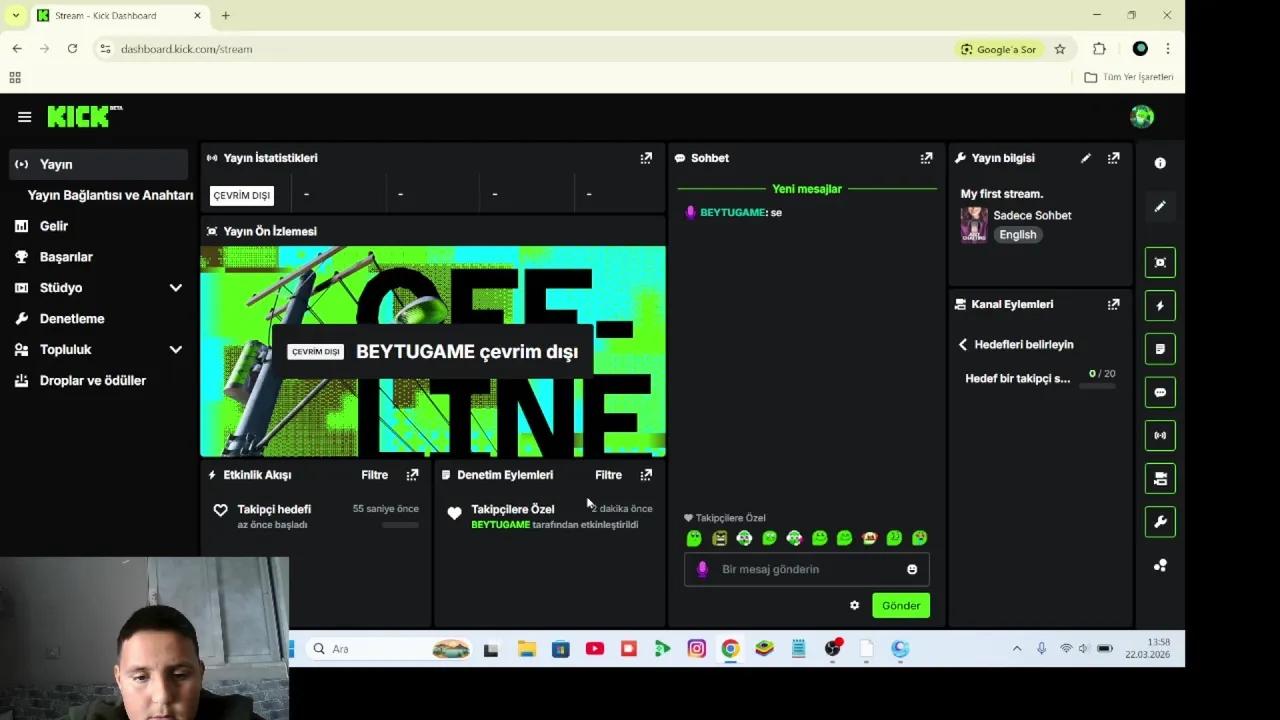Reload the dashboard page

72,49
